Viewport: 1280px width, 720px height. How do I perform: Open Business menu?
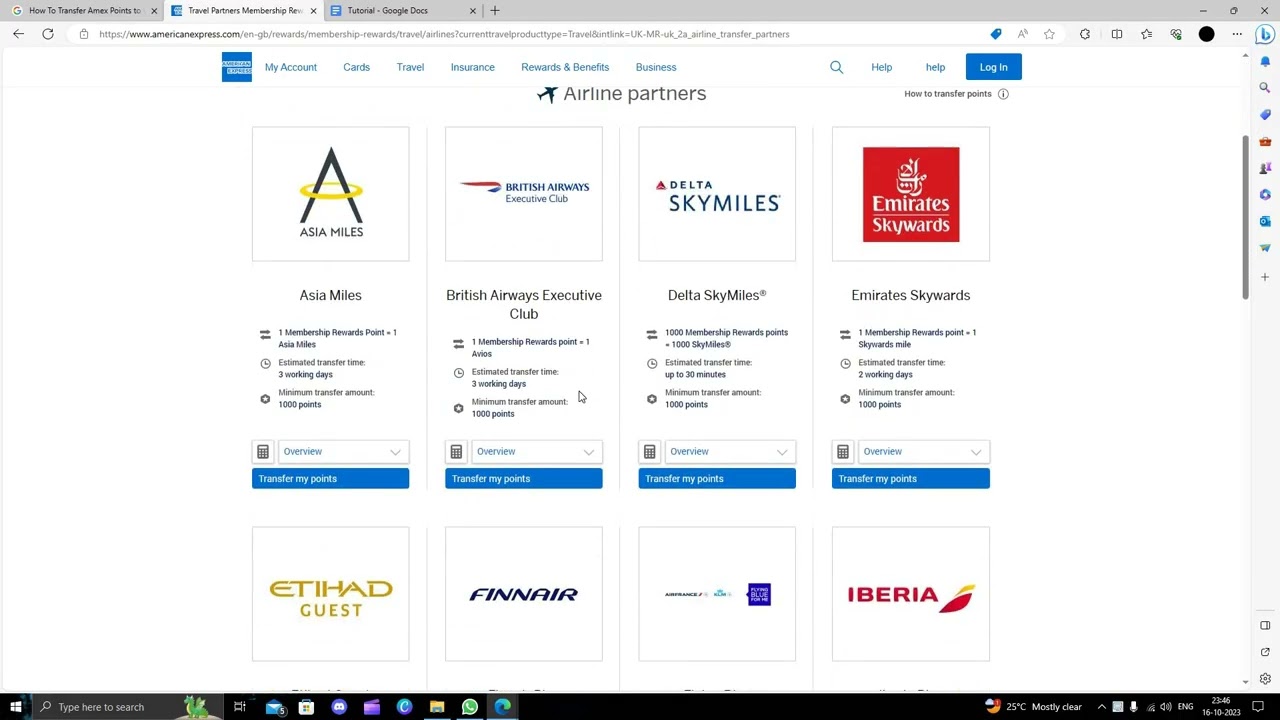pos(656,67)
